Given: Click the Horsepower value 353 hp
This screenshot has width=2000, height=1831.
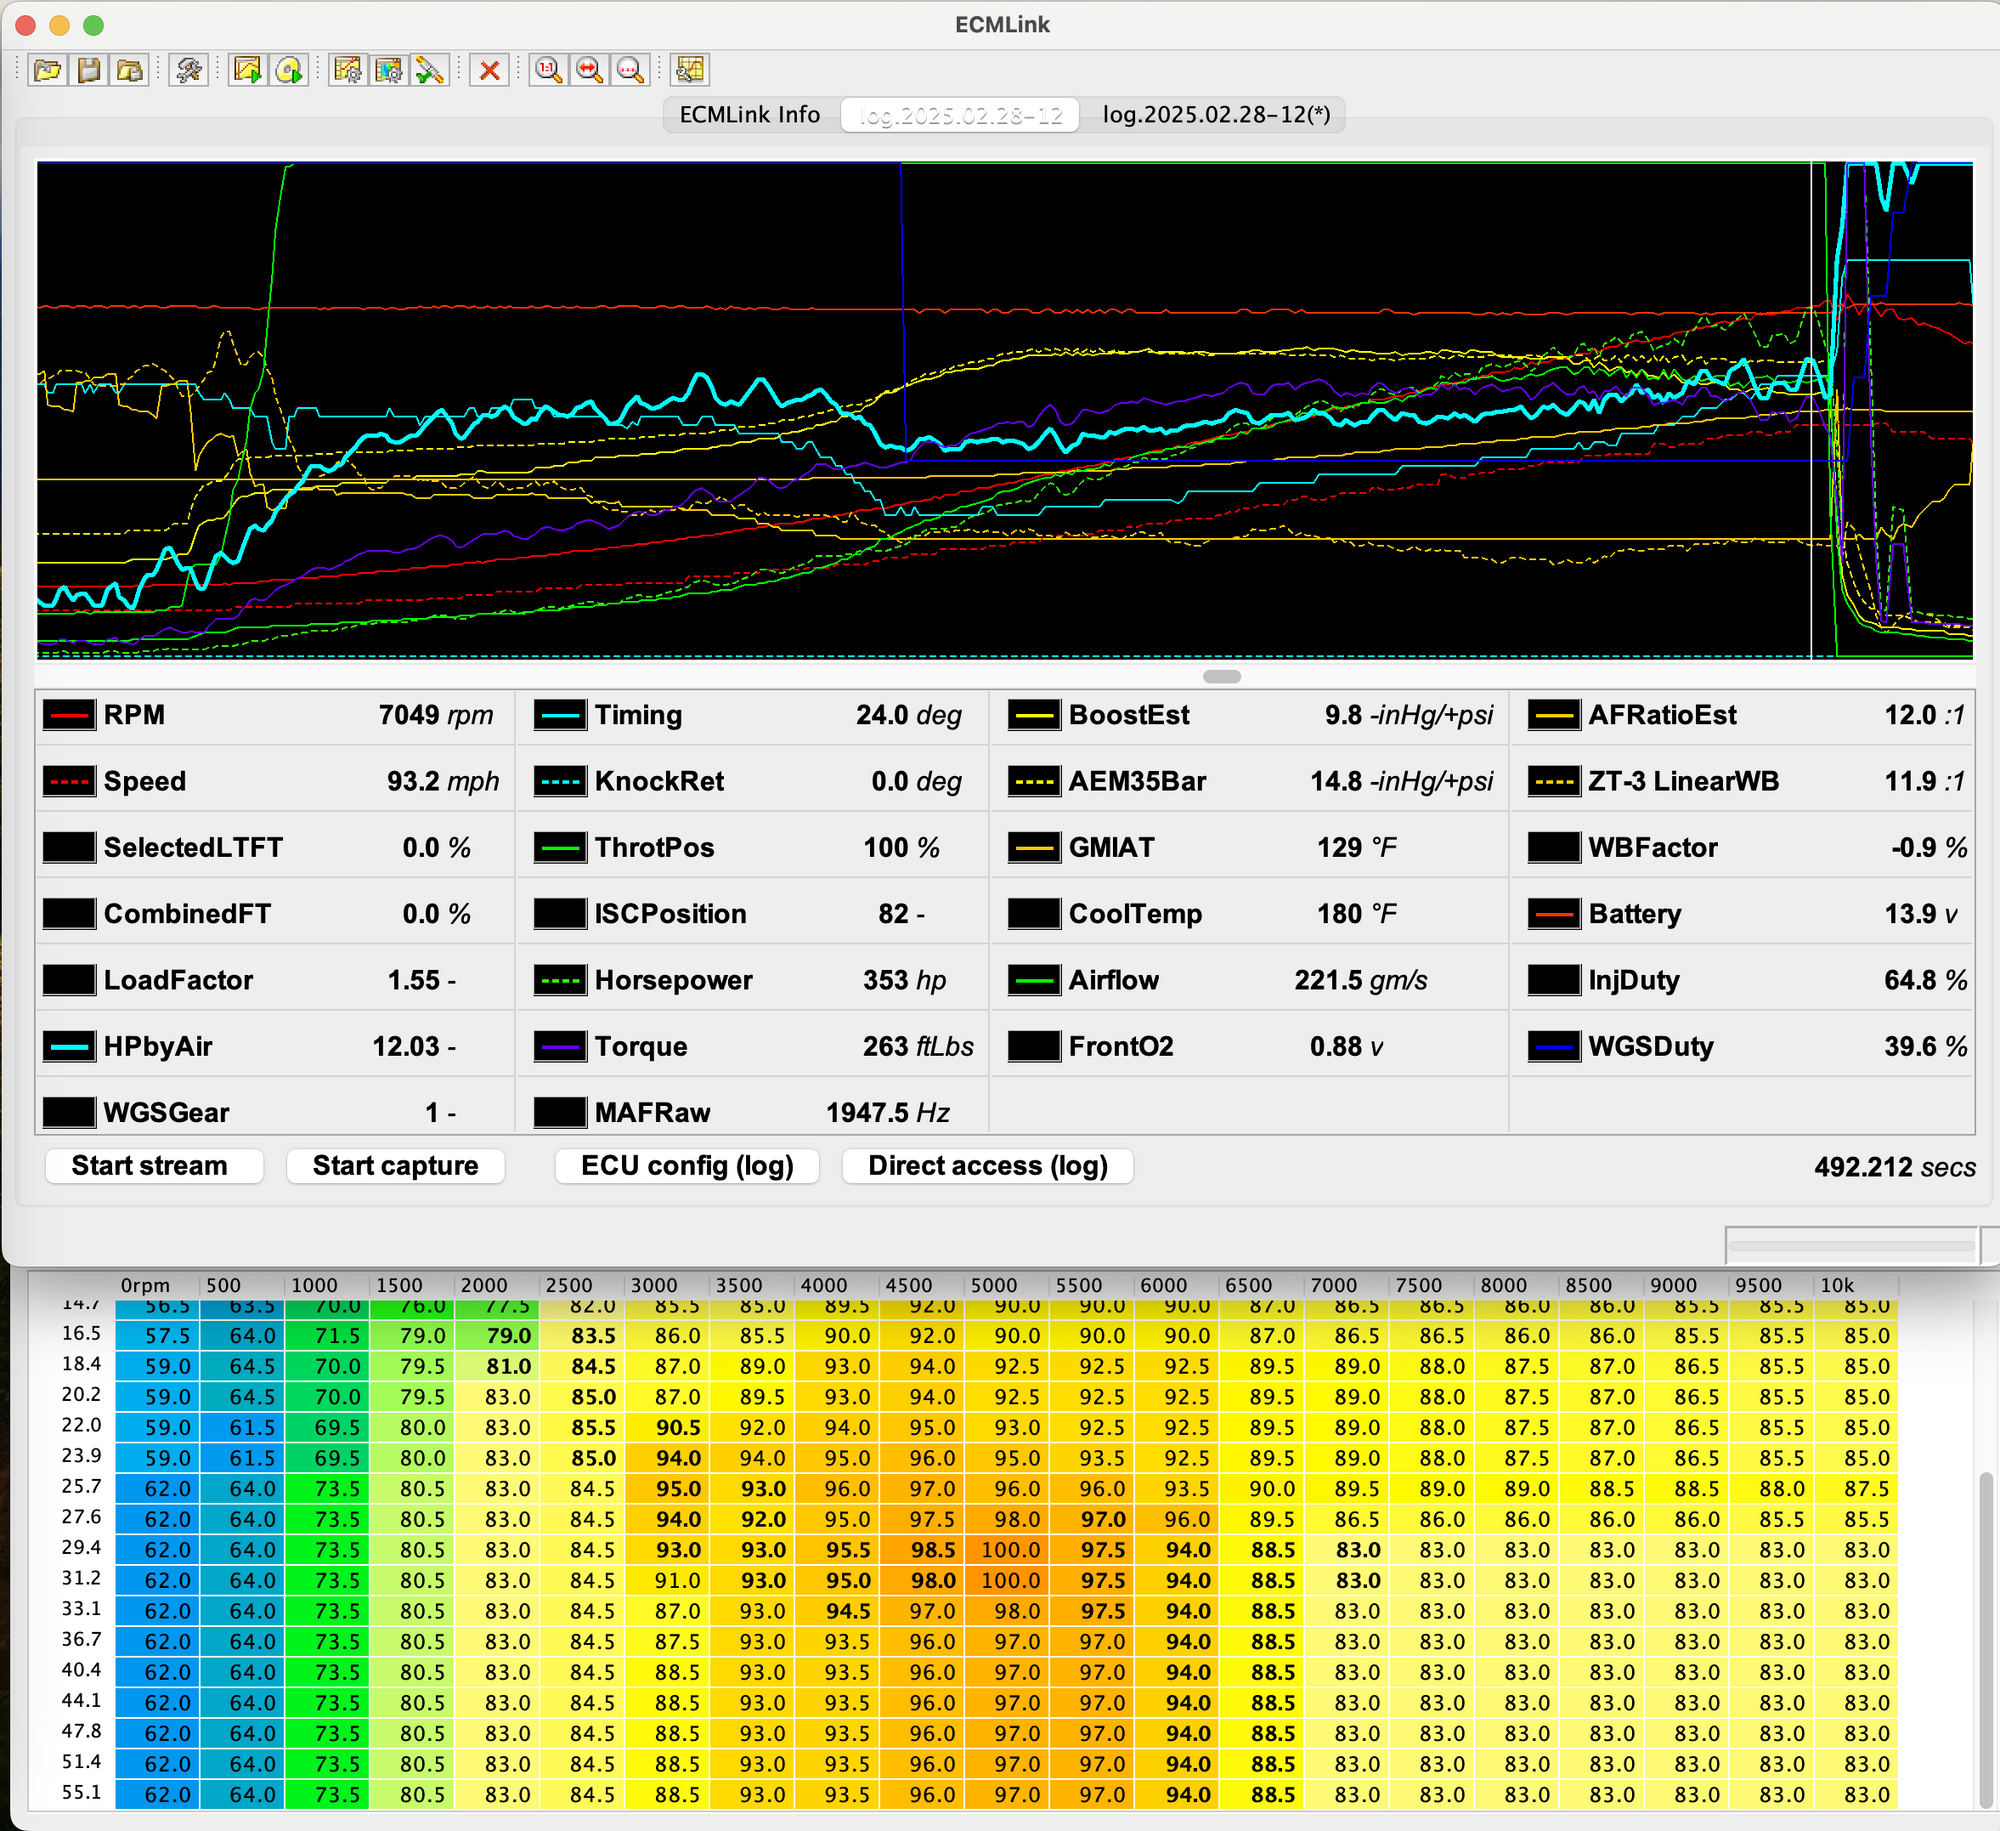Looking at the screenshot, I should click(x=904, y=981).
